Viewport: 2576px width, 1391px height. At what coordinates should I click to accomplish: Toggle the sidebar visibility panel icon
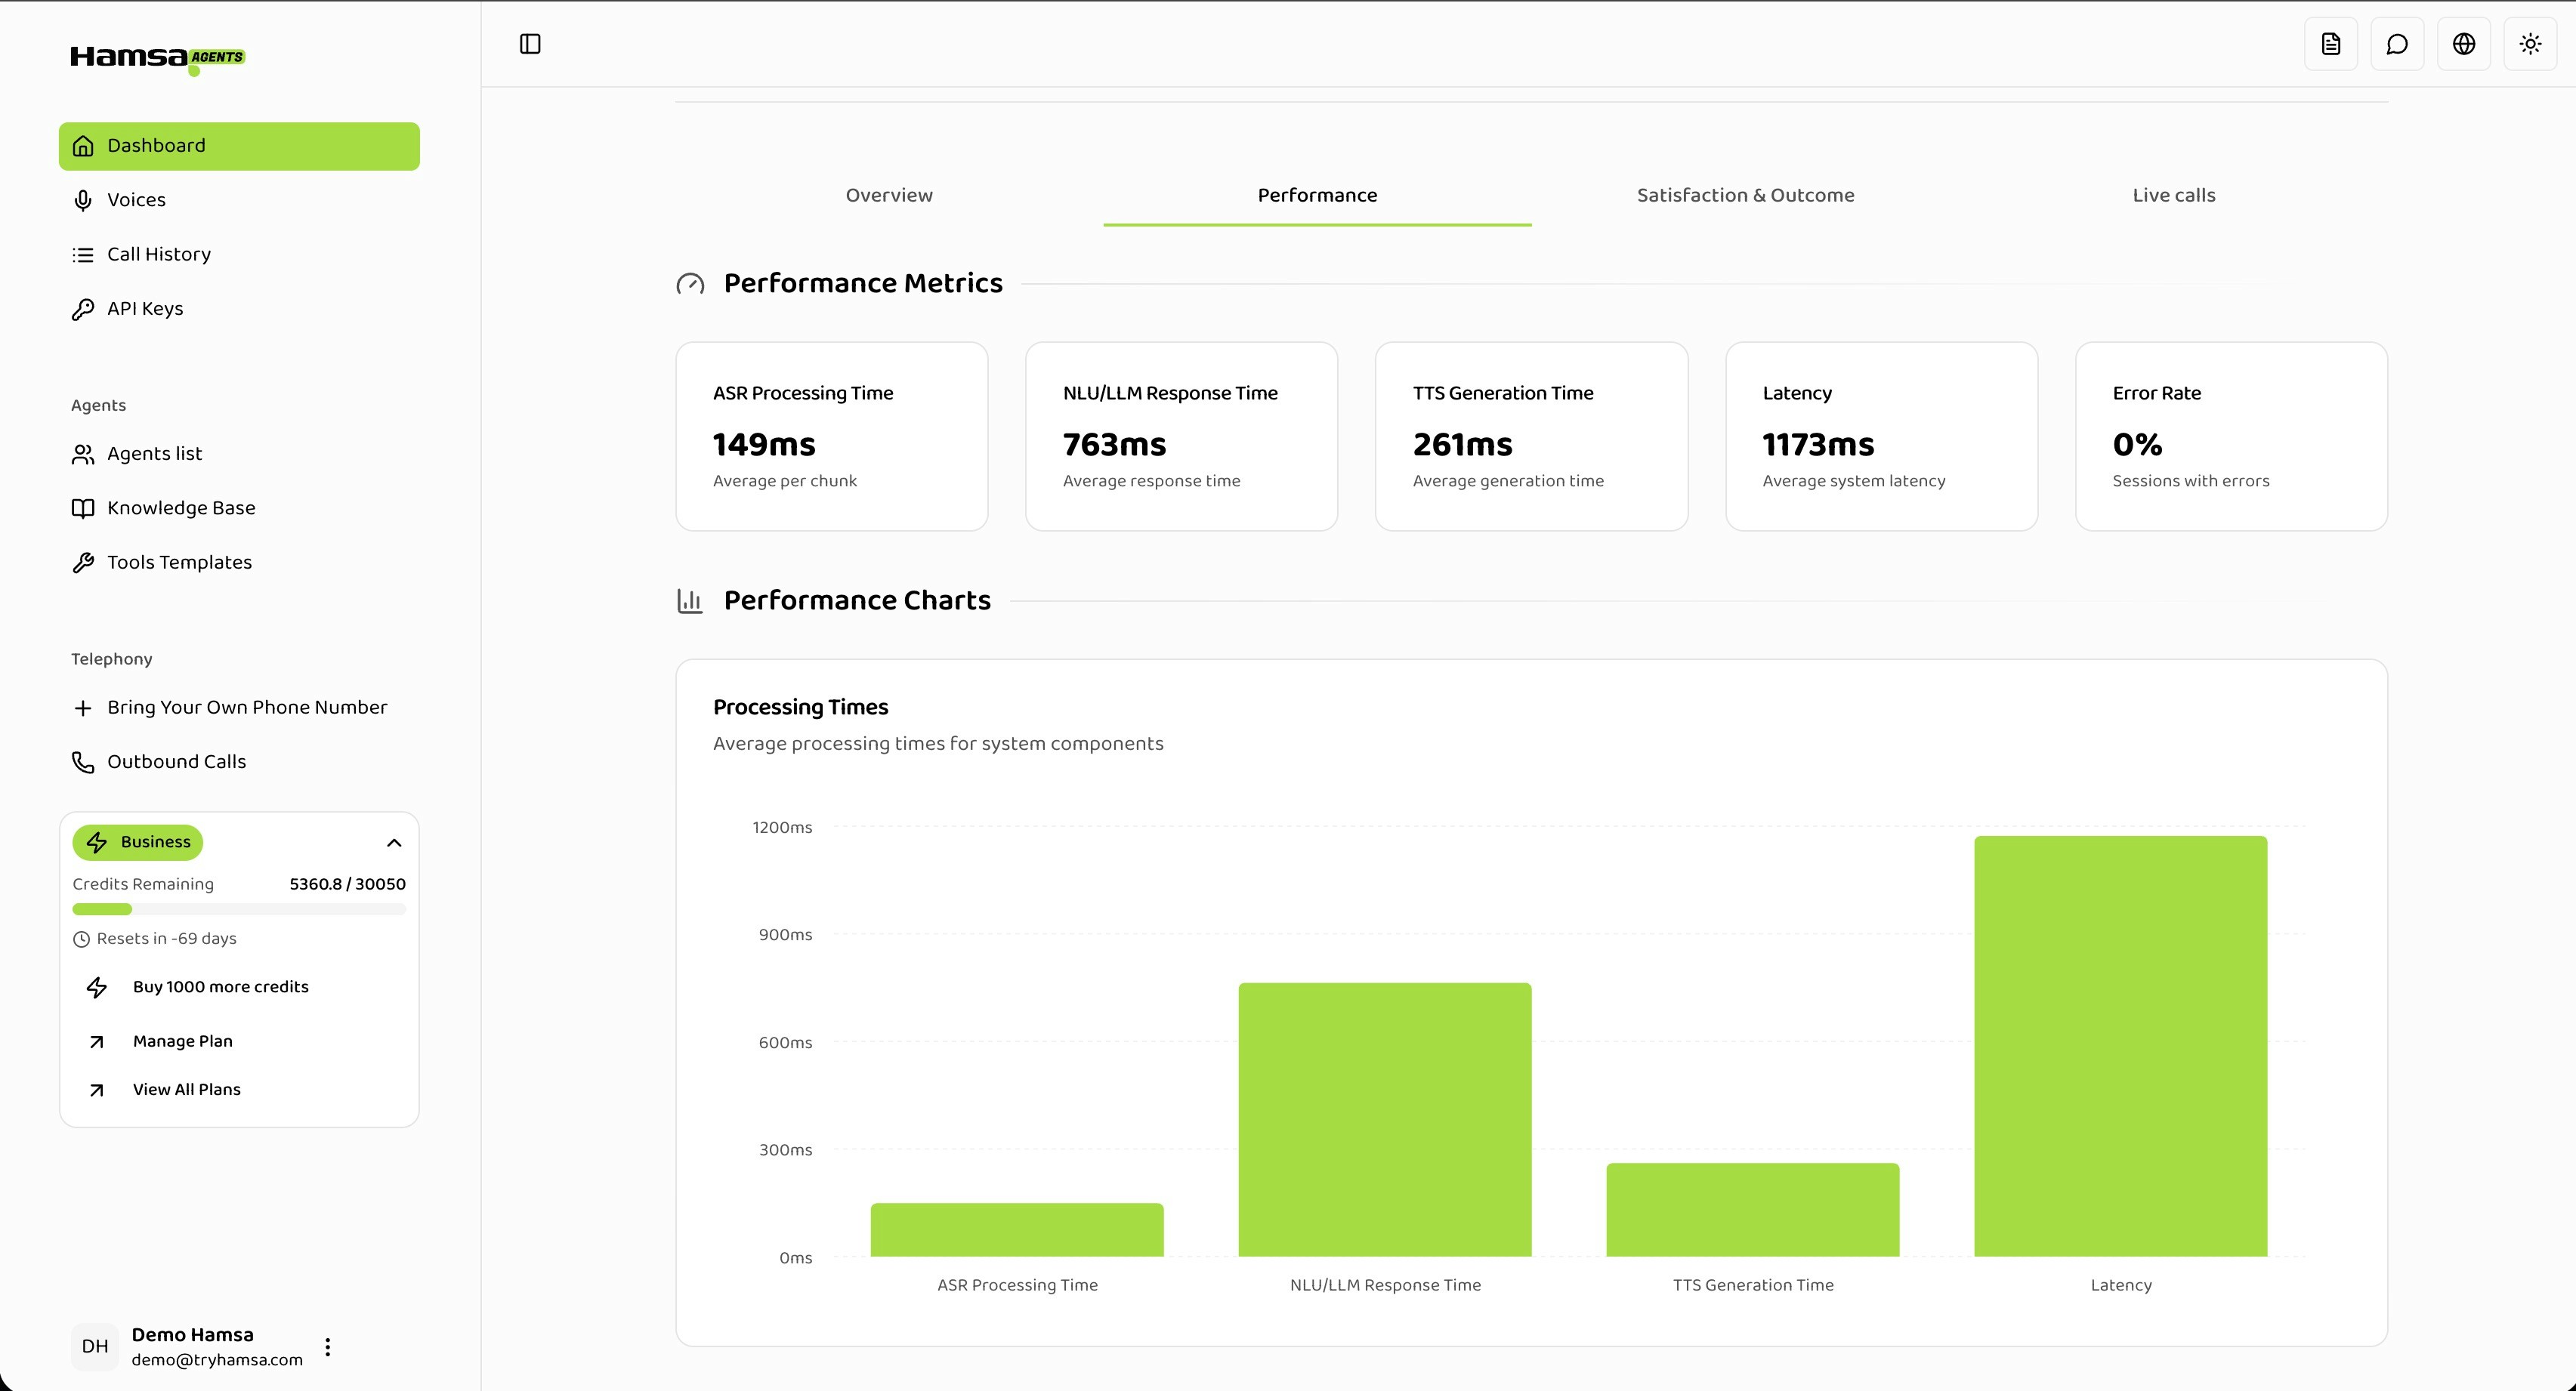[530, 44]
